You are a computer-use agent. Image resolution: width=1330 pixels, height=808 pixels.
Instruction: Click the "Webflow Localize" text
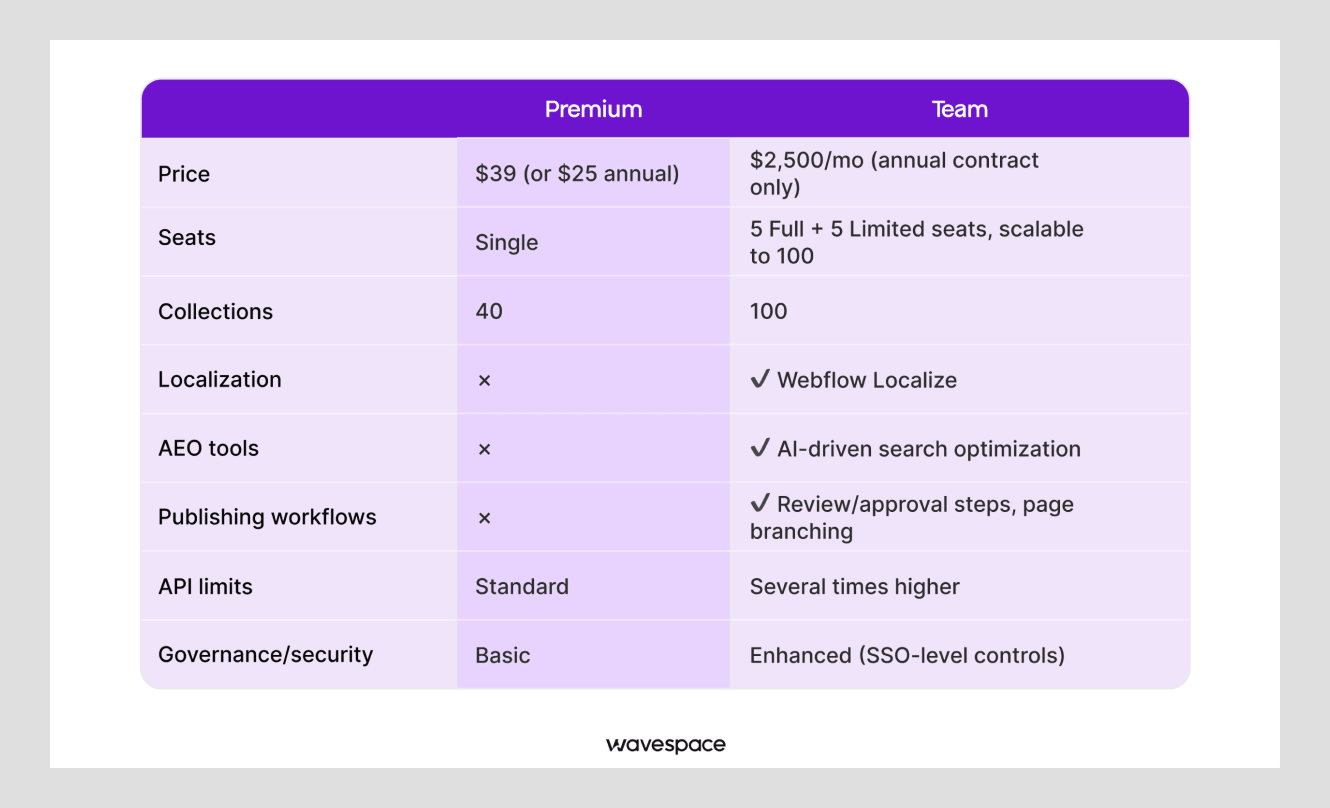[x=867, y=380]
